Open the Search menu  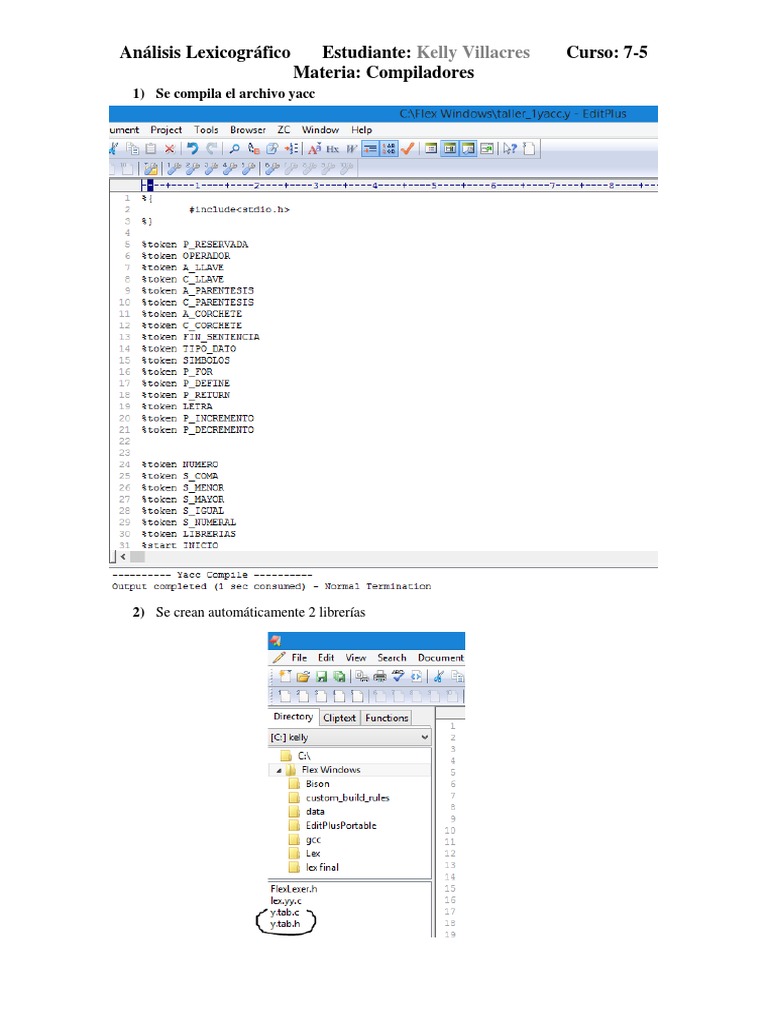(x=392, y=658)
